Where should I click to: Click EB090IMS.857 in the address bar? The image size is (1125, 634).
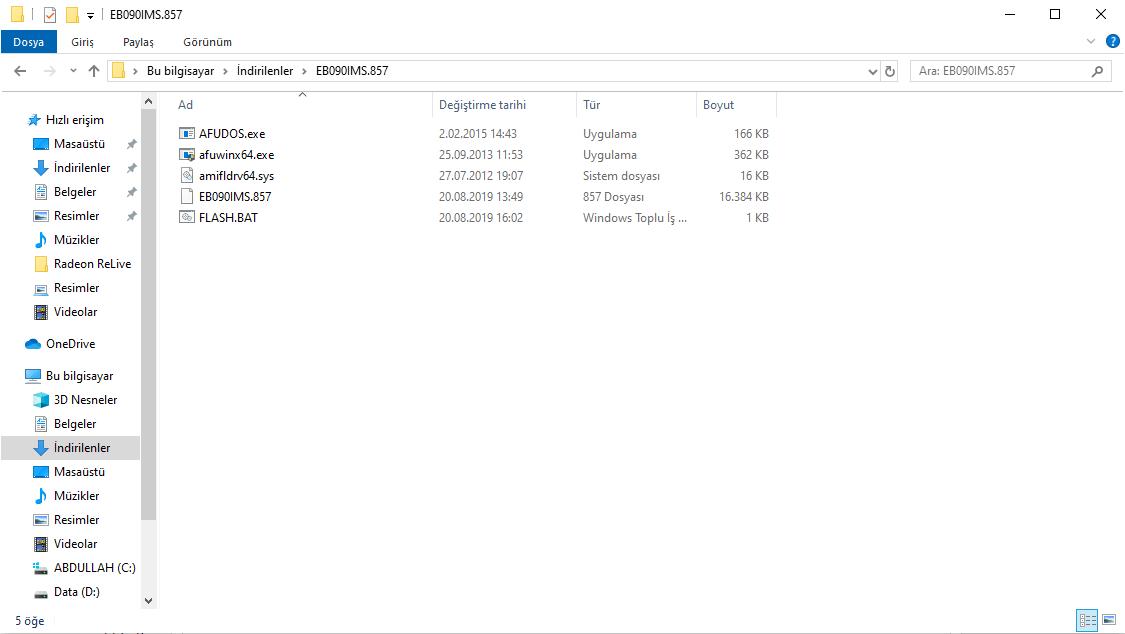coord(352,70)
